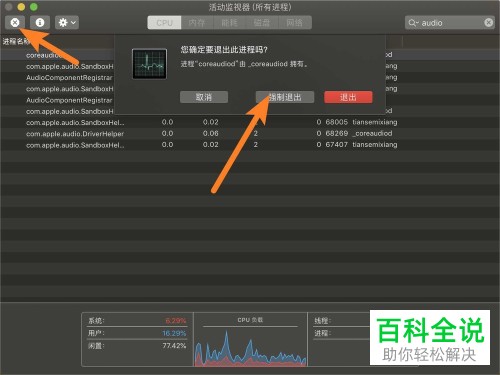This screenshot has height=375, width=500.
Task: Click PID value 68269
Action: [337, 133]
